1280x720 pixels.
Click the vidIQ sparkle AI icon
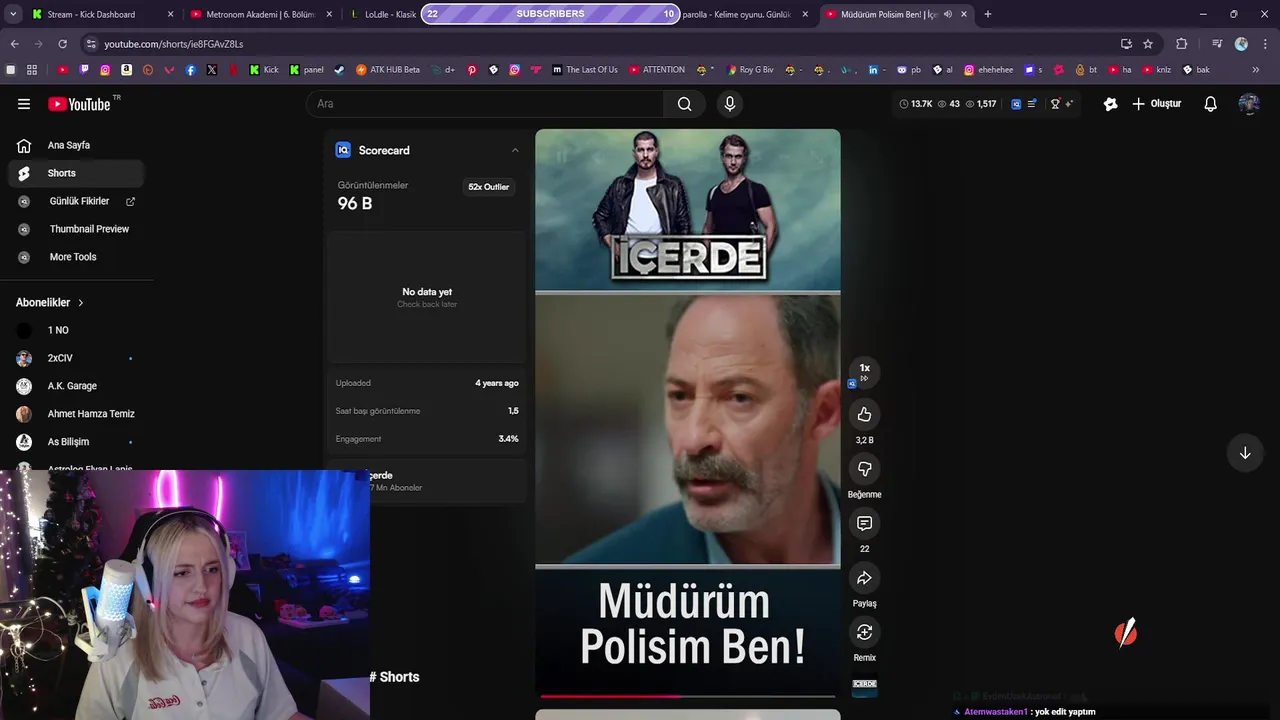click(1069, 104)
